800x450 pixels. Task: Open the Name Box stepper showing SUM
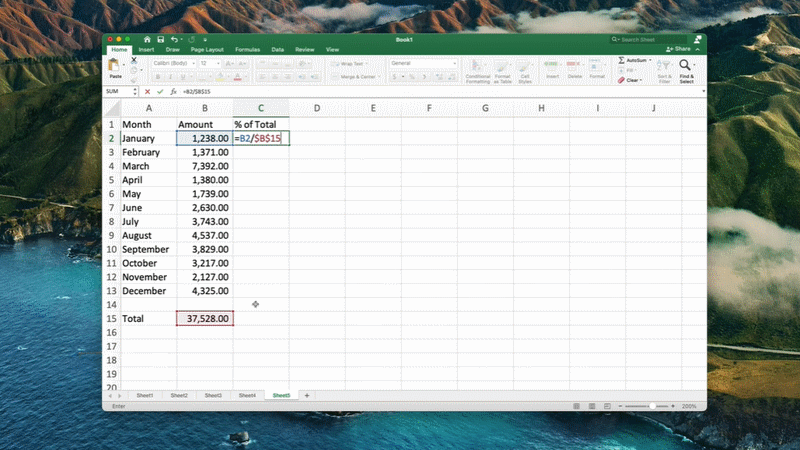pos(135,91)
